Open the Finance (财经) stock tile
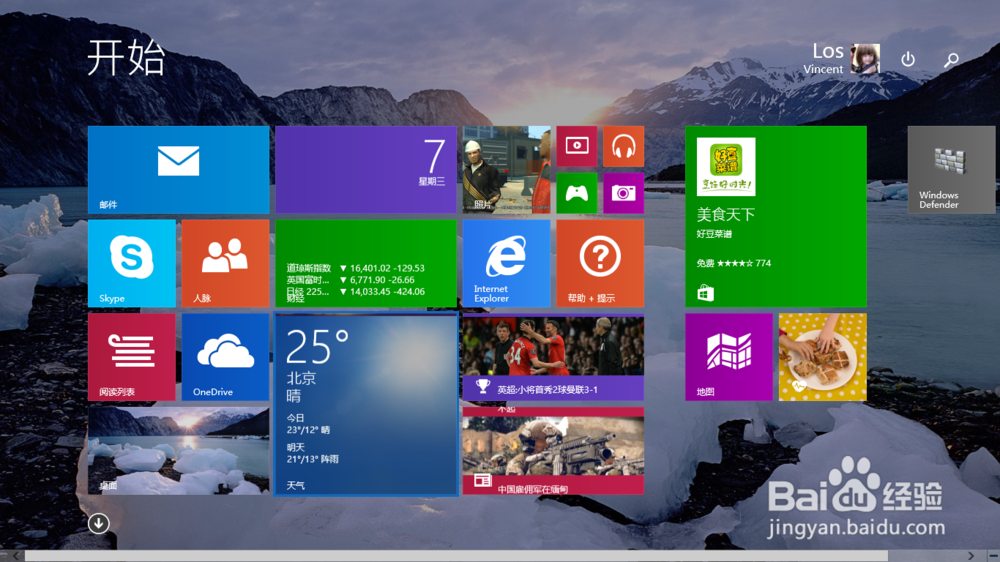The image size is (1000, 562). pos(366,263)
